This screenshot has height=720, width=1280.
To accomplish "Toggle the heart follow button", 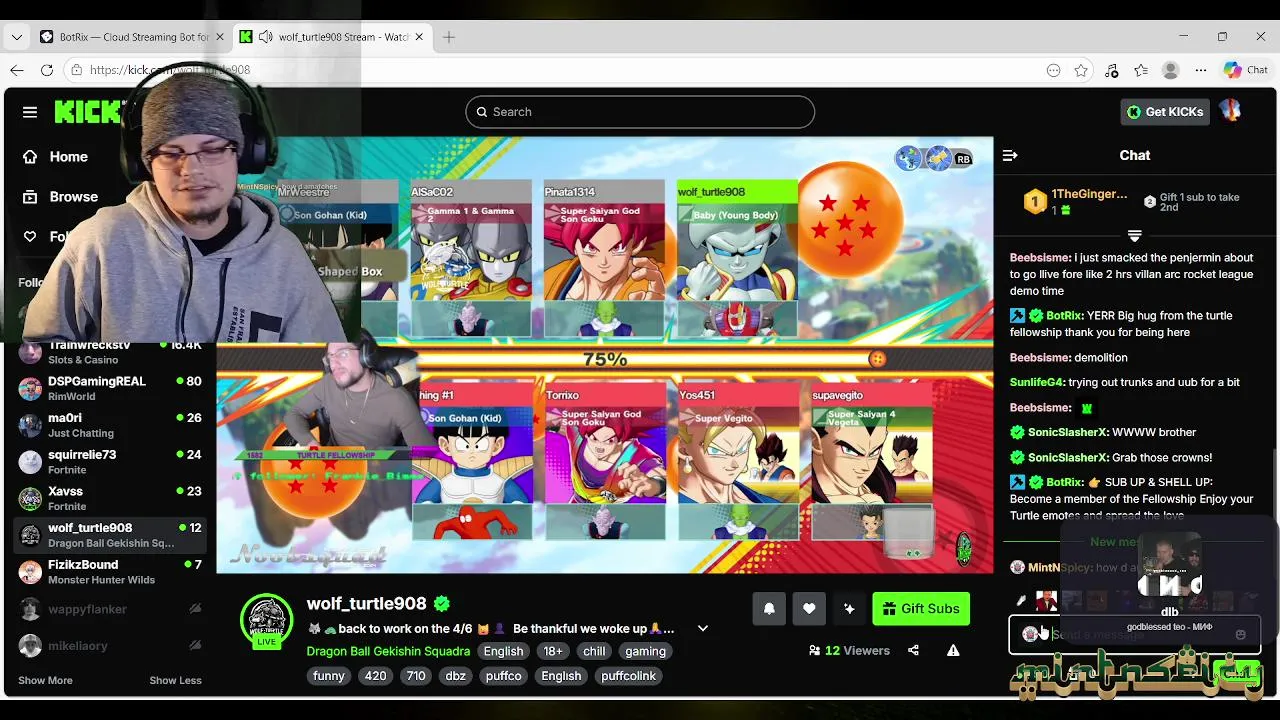I will (809, 608).
